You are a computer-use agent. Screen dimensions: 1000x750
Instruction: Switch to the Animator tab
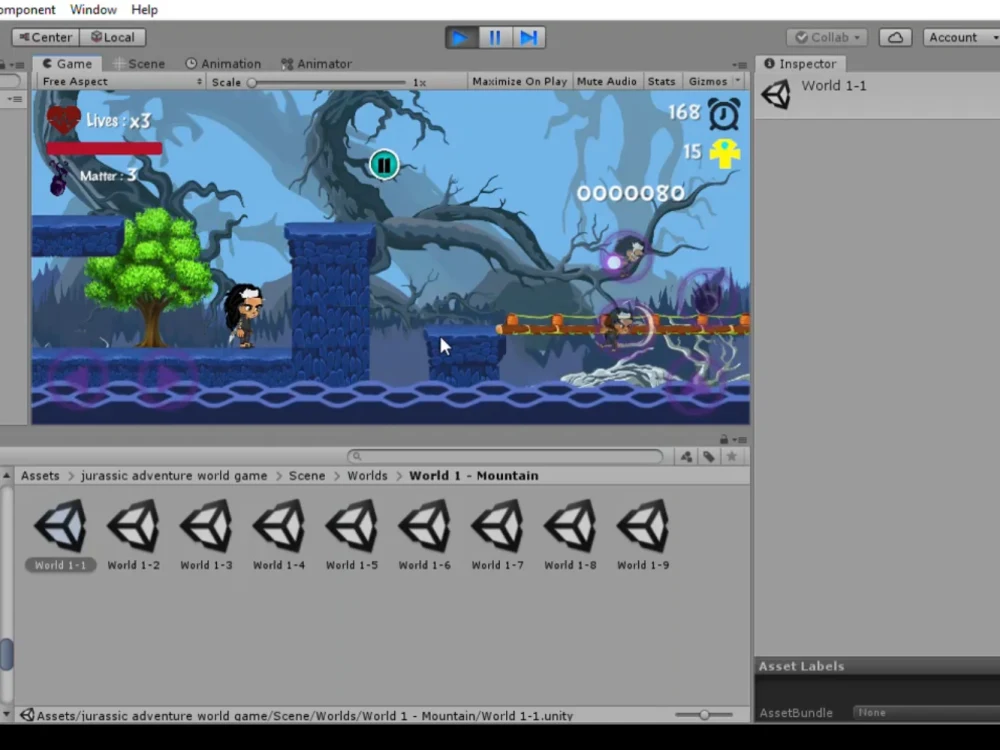316,64
